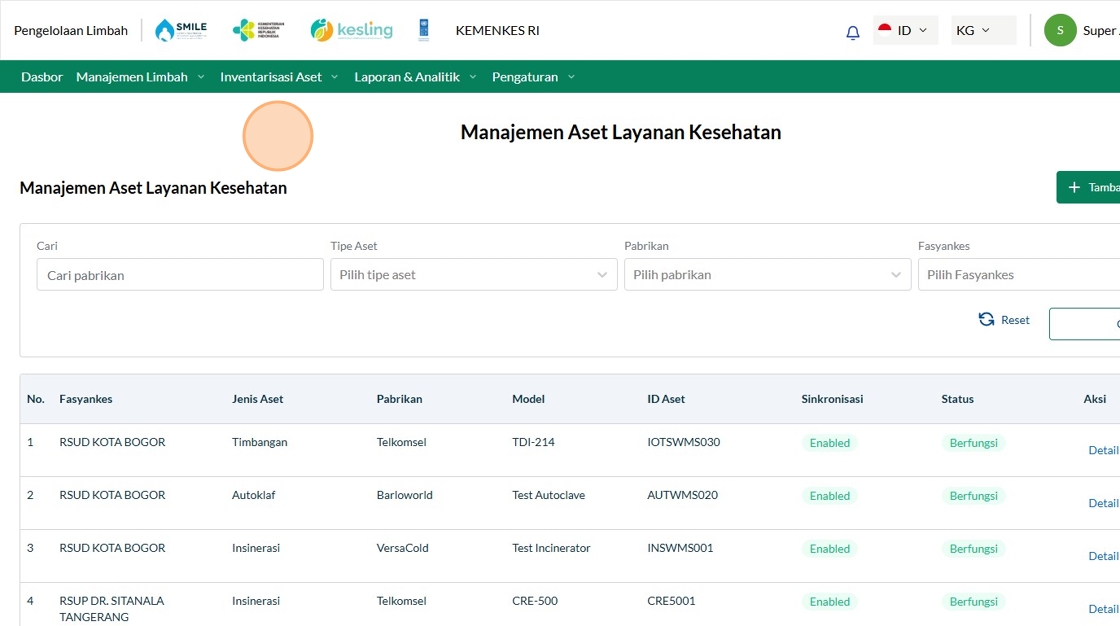
Task: Open the Pabrikan filter dropdown
Action: pos(767,275)
